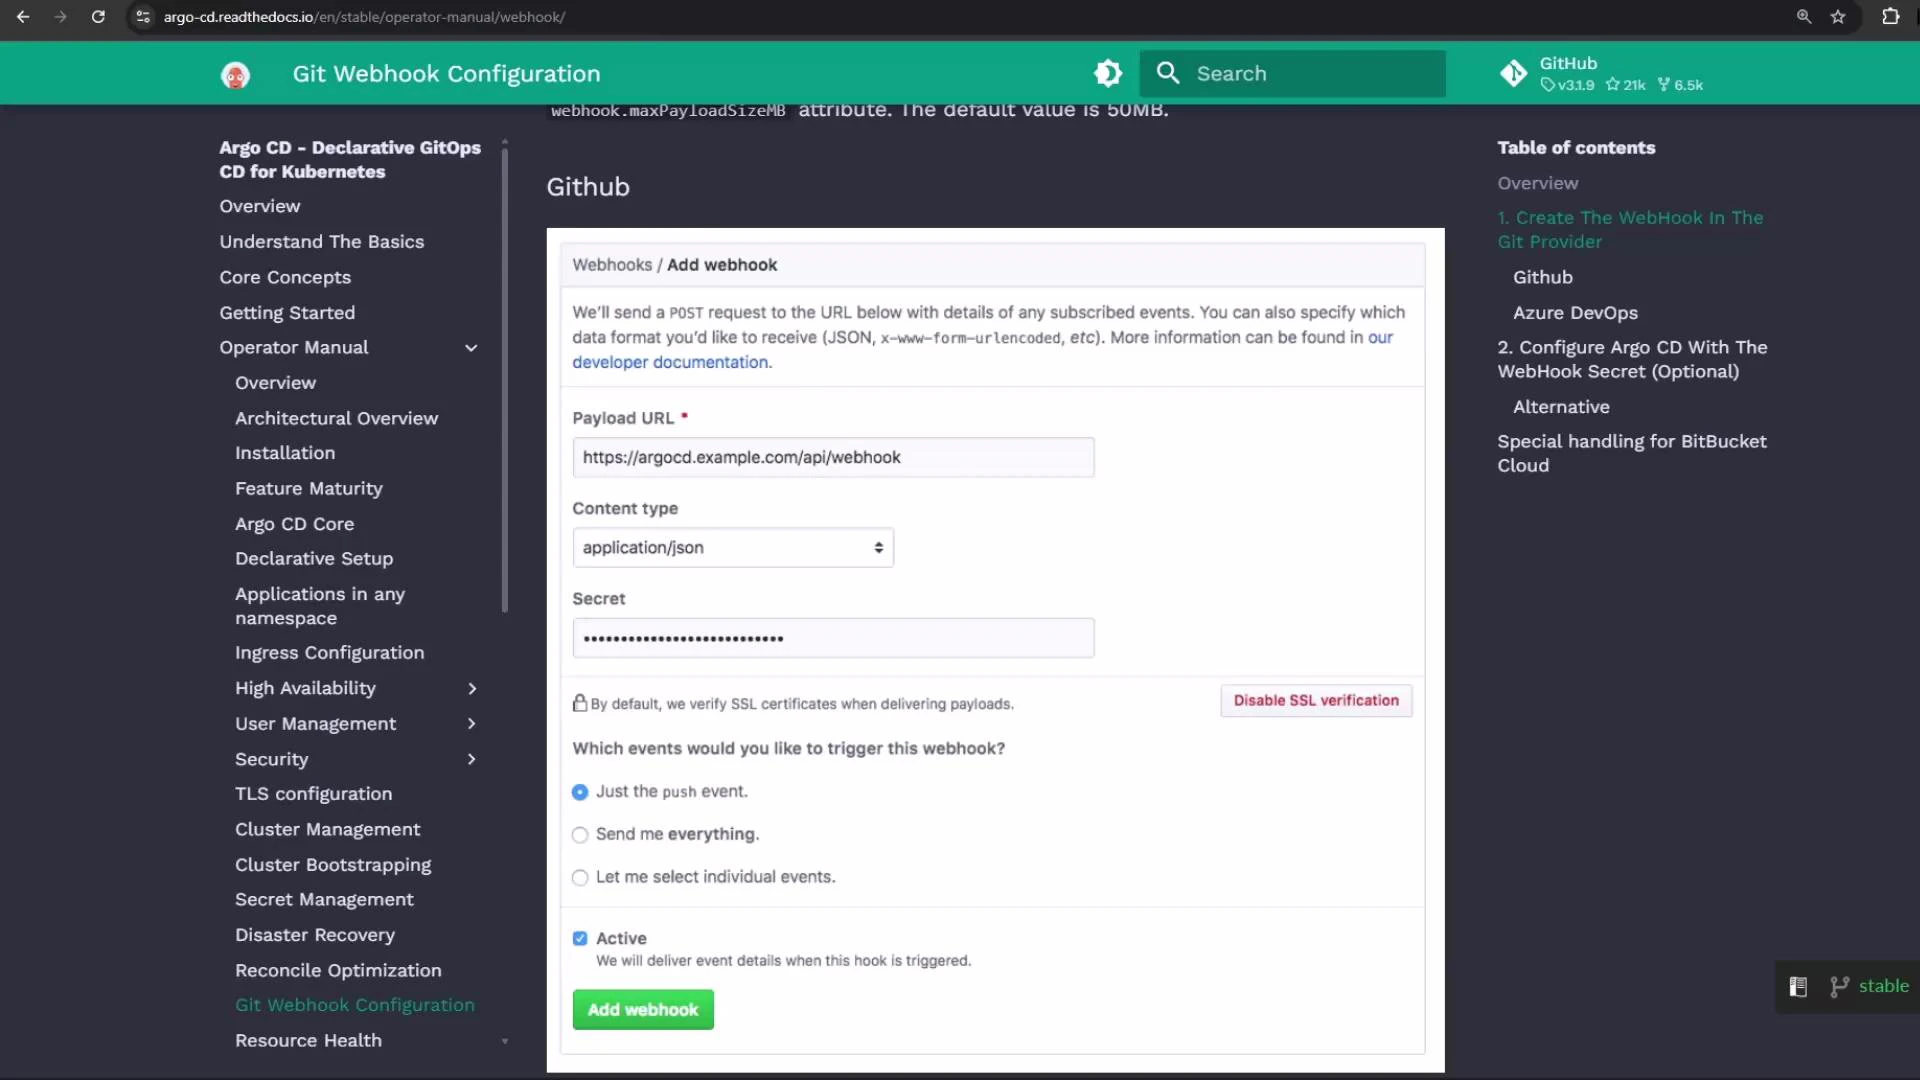
Task: Select Let me select individual events
Action: click(580, 878)
